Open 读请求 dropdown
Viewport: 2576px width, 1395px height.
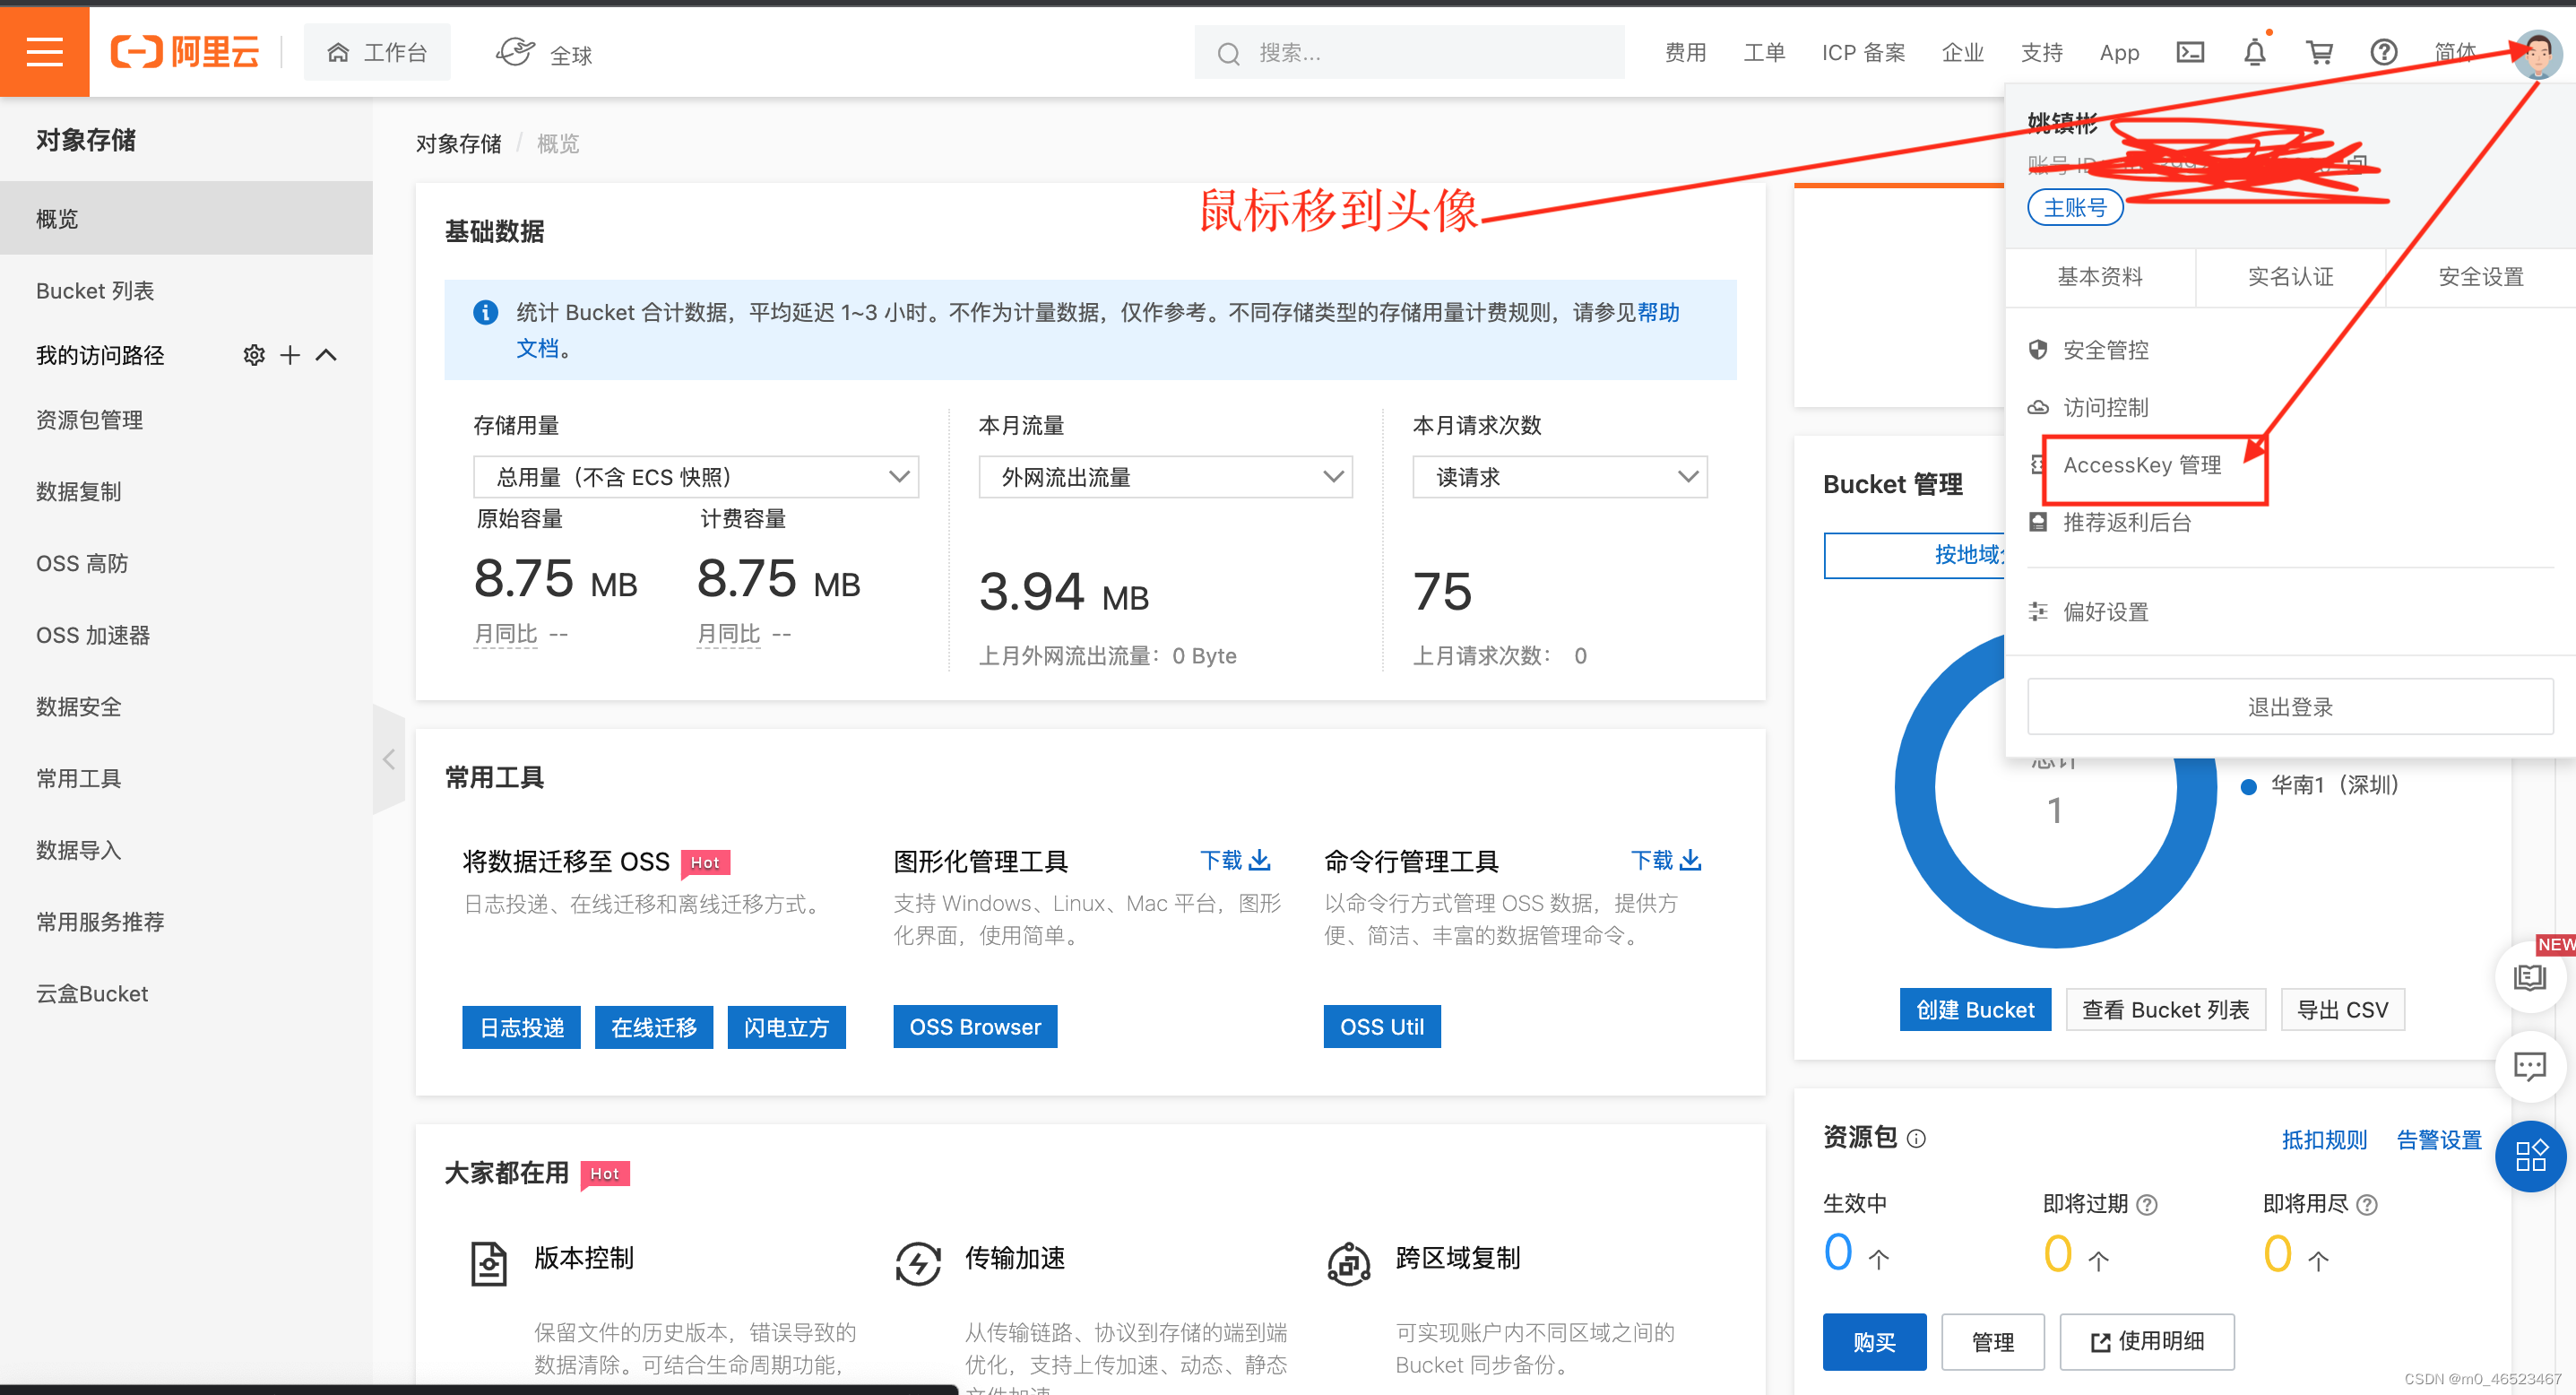point(1559,477)
